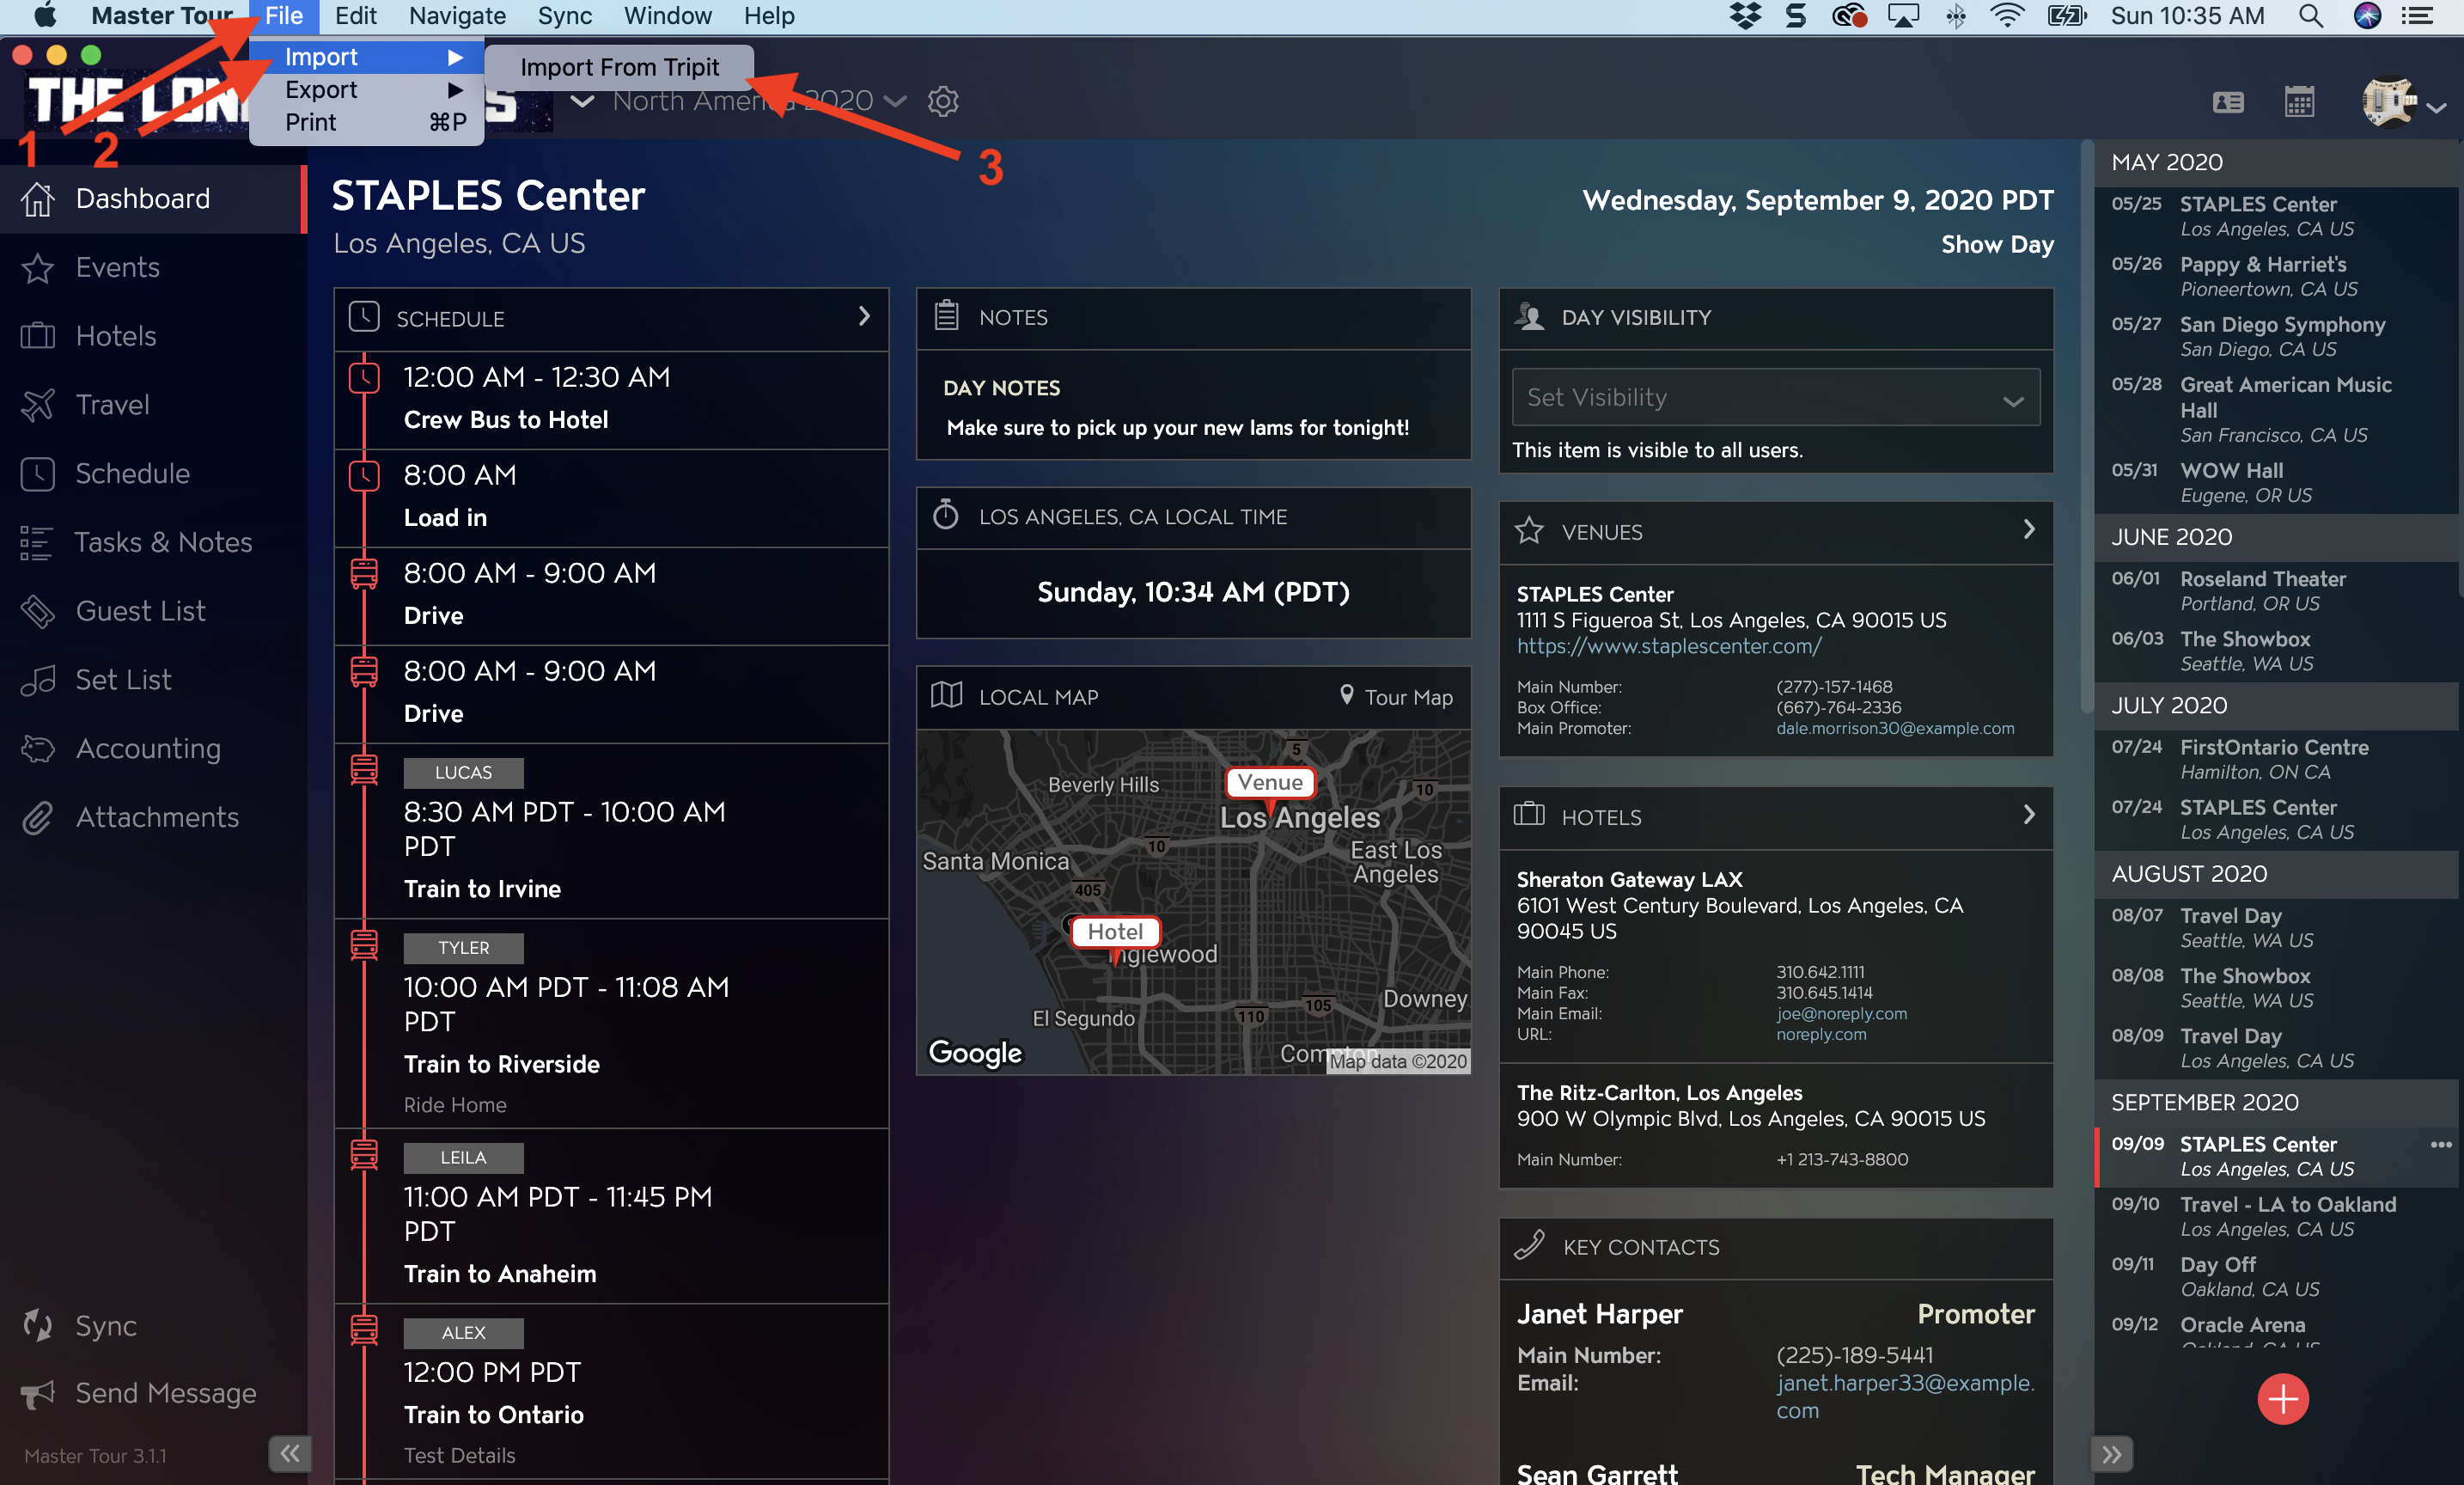Open Schedule clock icon in sidebar
The image size is (2464, 1485).
[38, 474]
